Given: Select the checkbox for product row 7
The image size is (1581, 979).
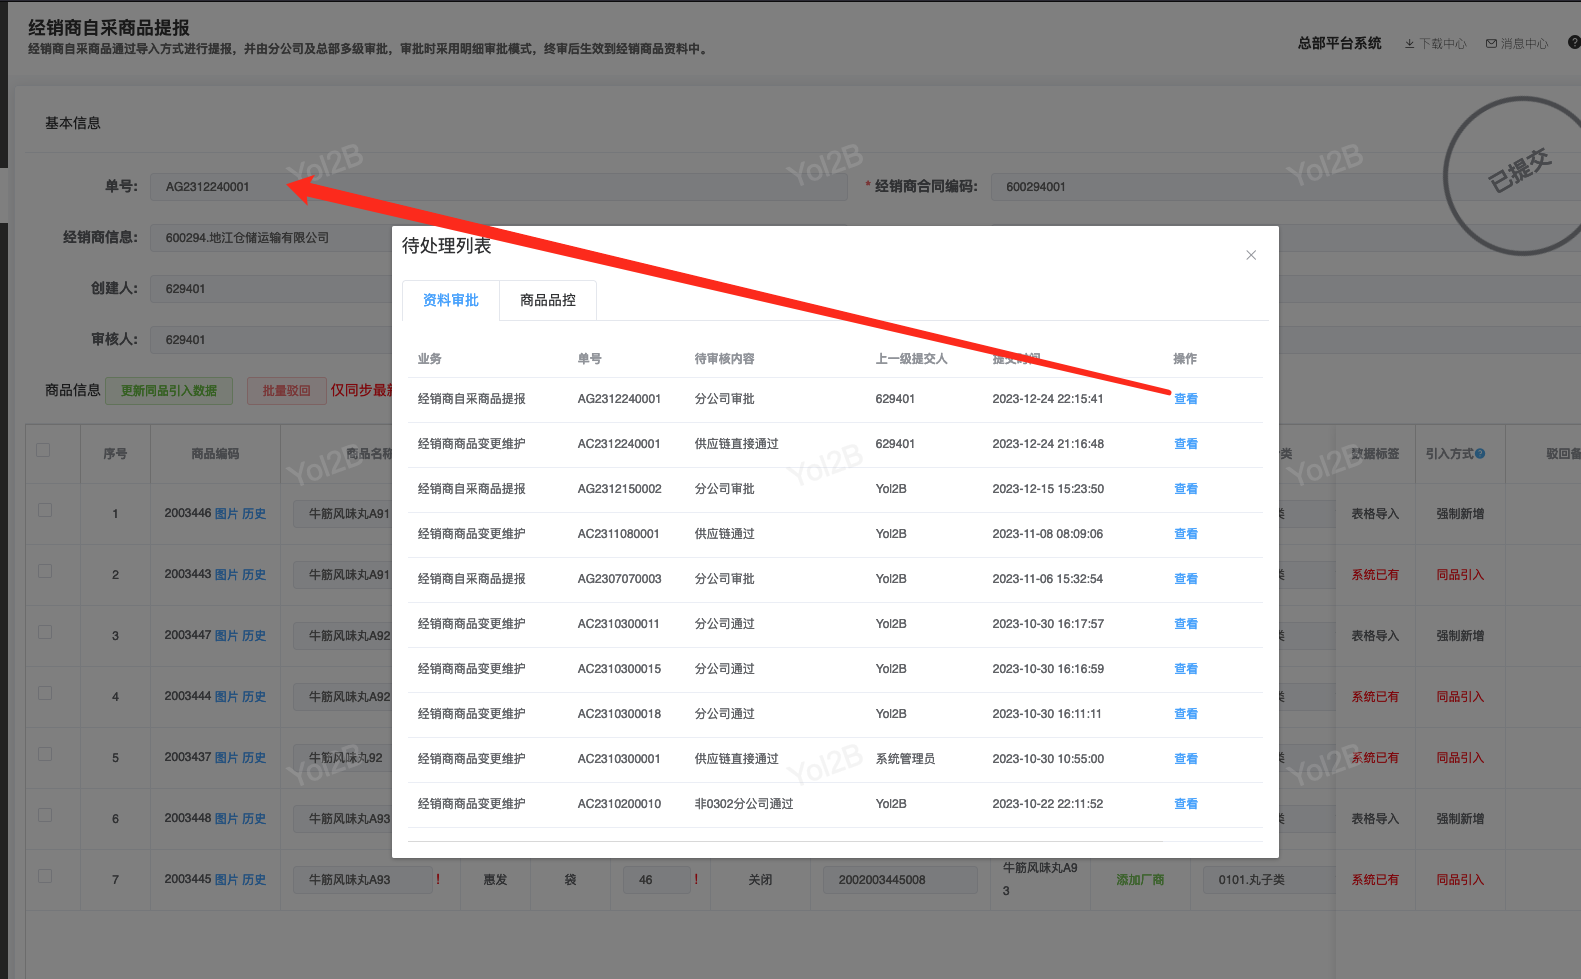Looking at the screenshot, I should click(x=45, y=876).
